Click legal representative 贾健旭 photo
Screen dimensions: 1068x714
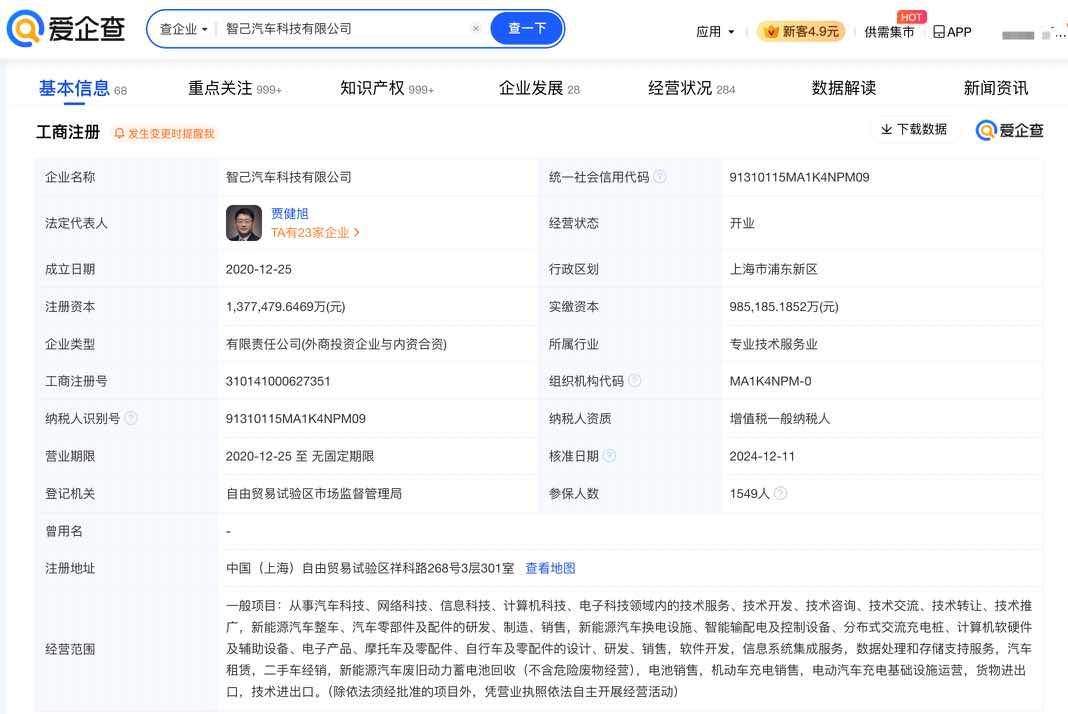click(244, 223)
